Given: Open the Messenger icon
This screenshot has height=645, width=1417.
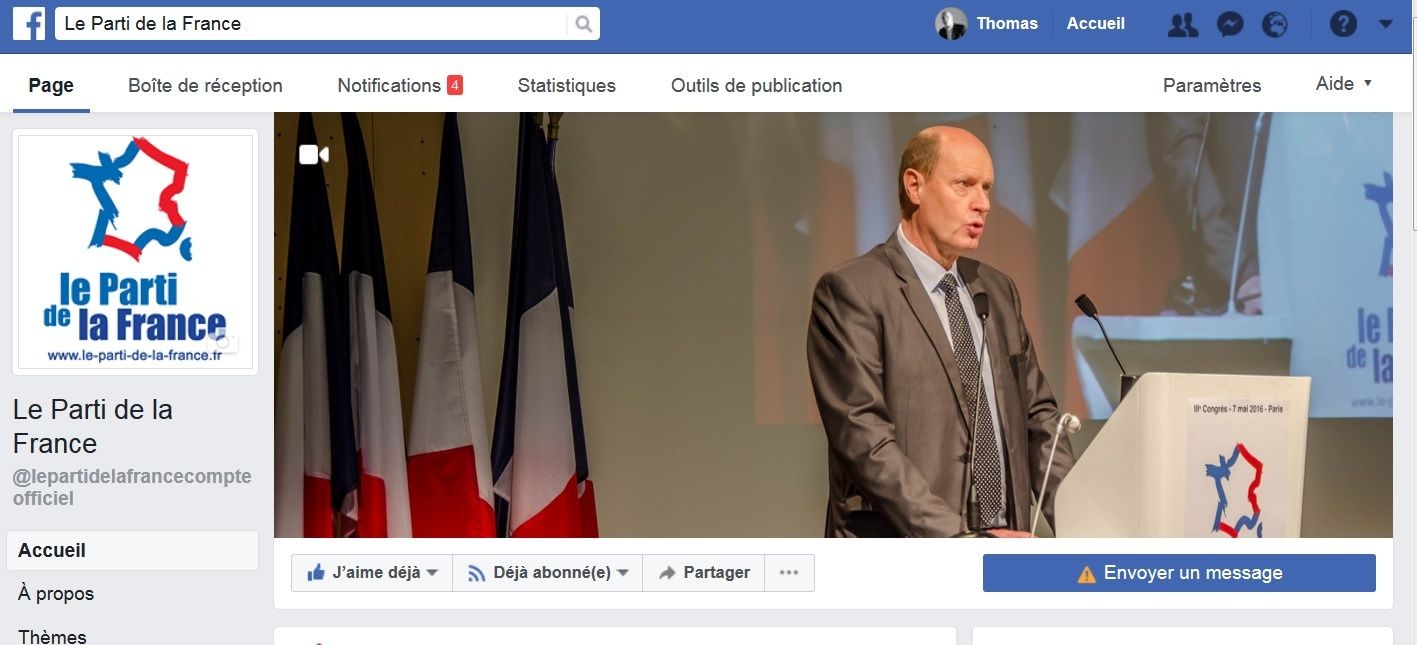Looking at the screenshot, I should (1230, 24).
